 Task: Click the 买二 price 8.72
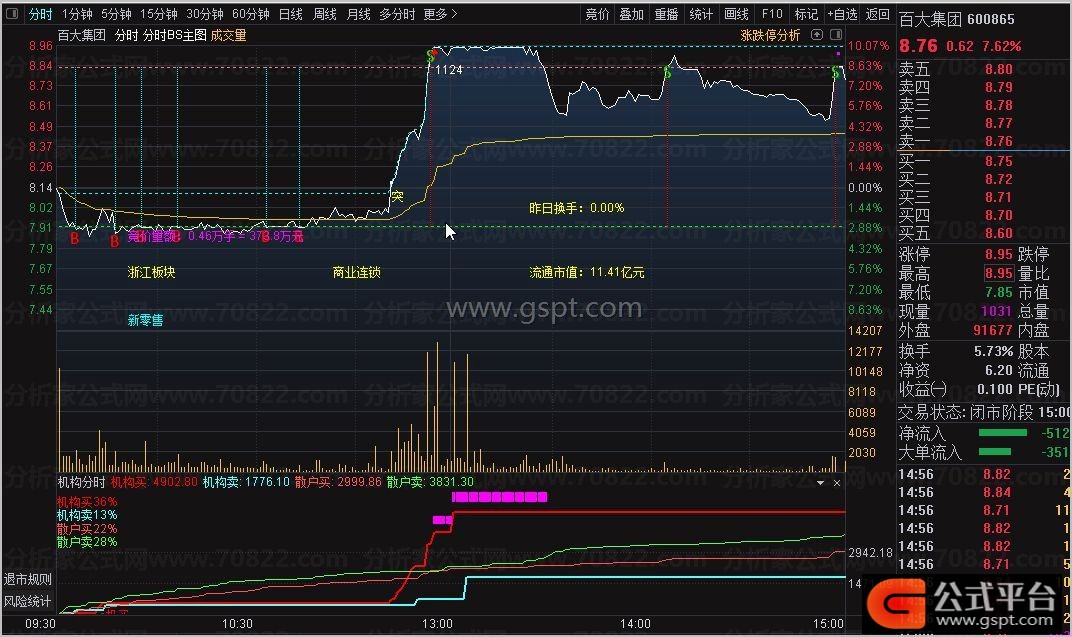998,179
